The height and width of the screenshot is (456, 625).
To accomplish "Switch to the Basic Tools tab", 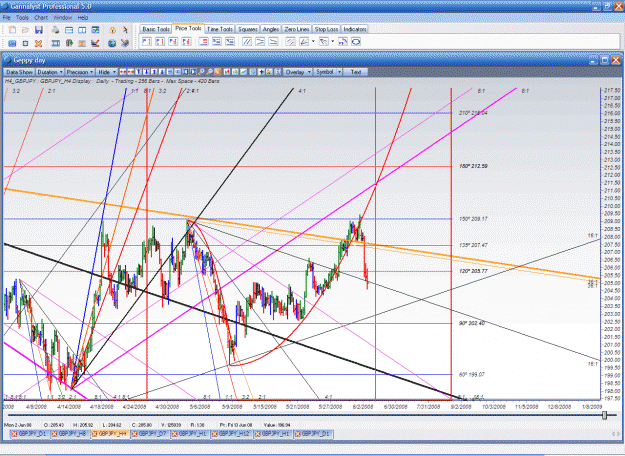I will tap(156, 29).
